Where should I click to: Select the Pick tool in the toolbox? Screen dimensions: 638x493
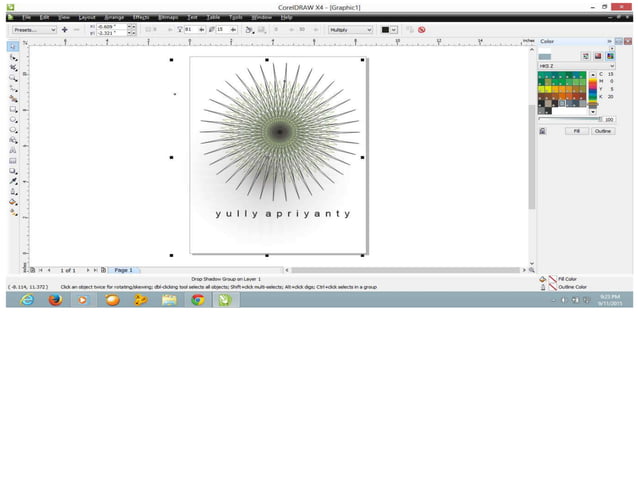click(13, 47)
